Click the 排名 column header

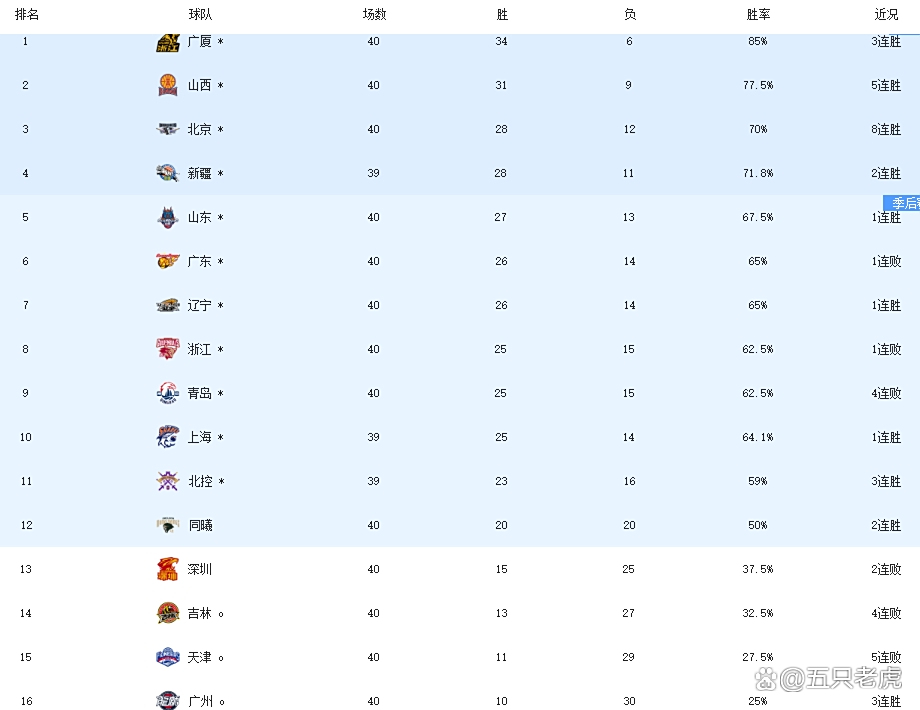(27, 15)
